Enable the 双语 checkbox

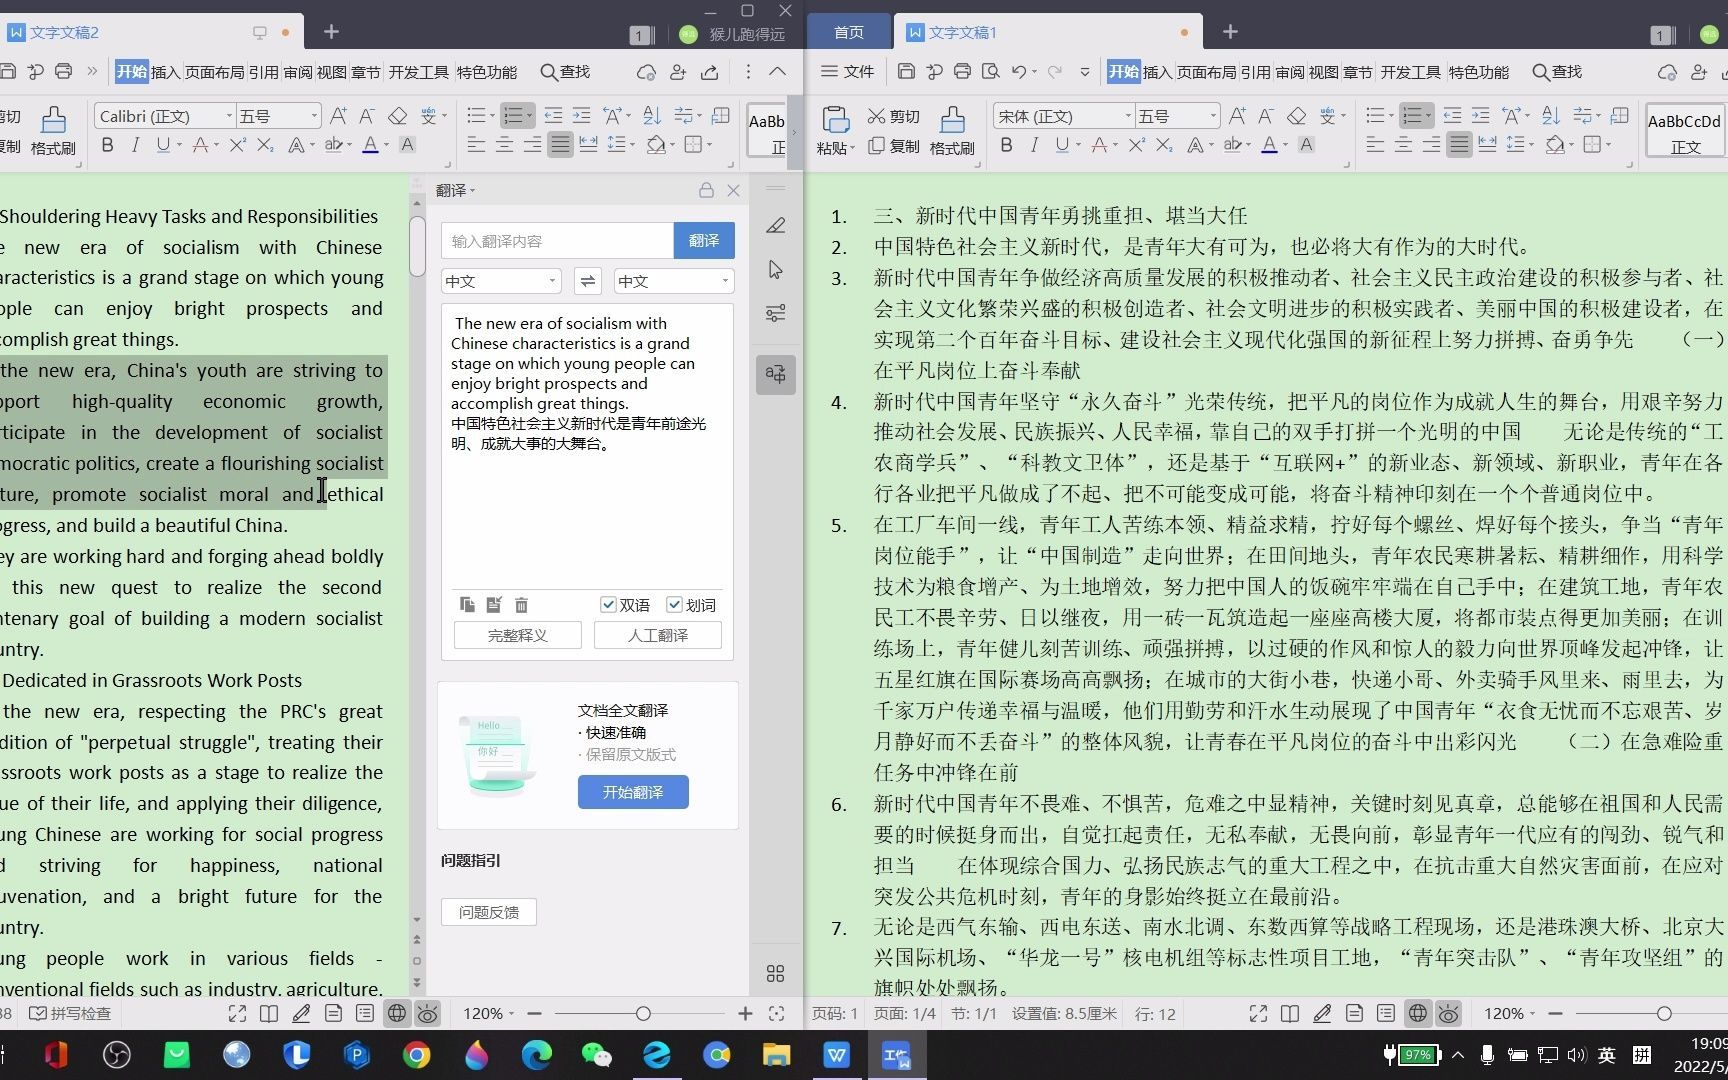[x=609, y=605]
